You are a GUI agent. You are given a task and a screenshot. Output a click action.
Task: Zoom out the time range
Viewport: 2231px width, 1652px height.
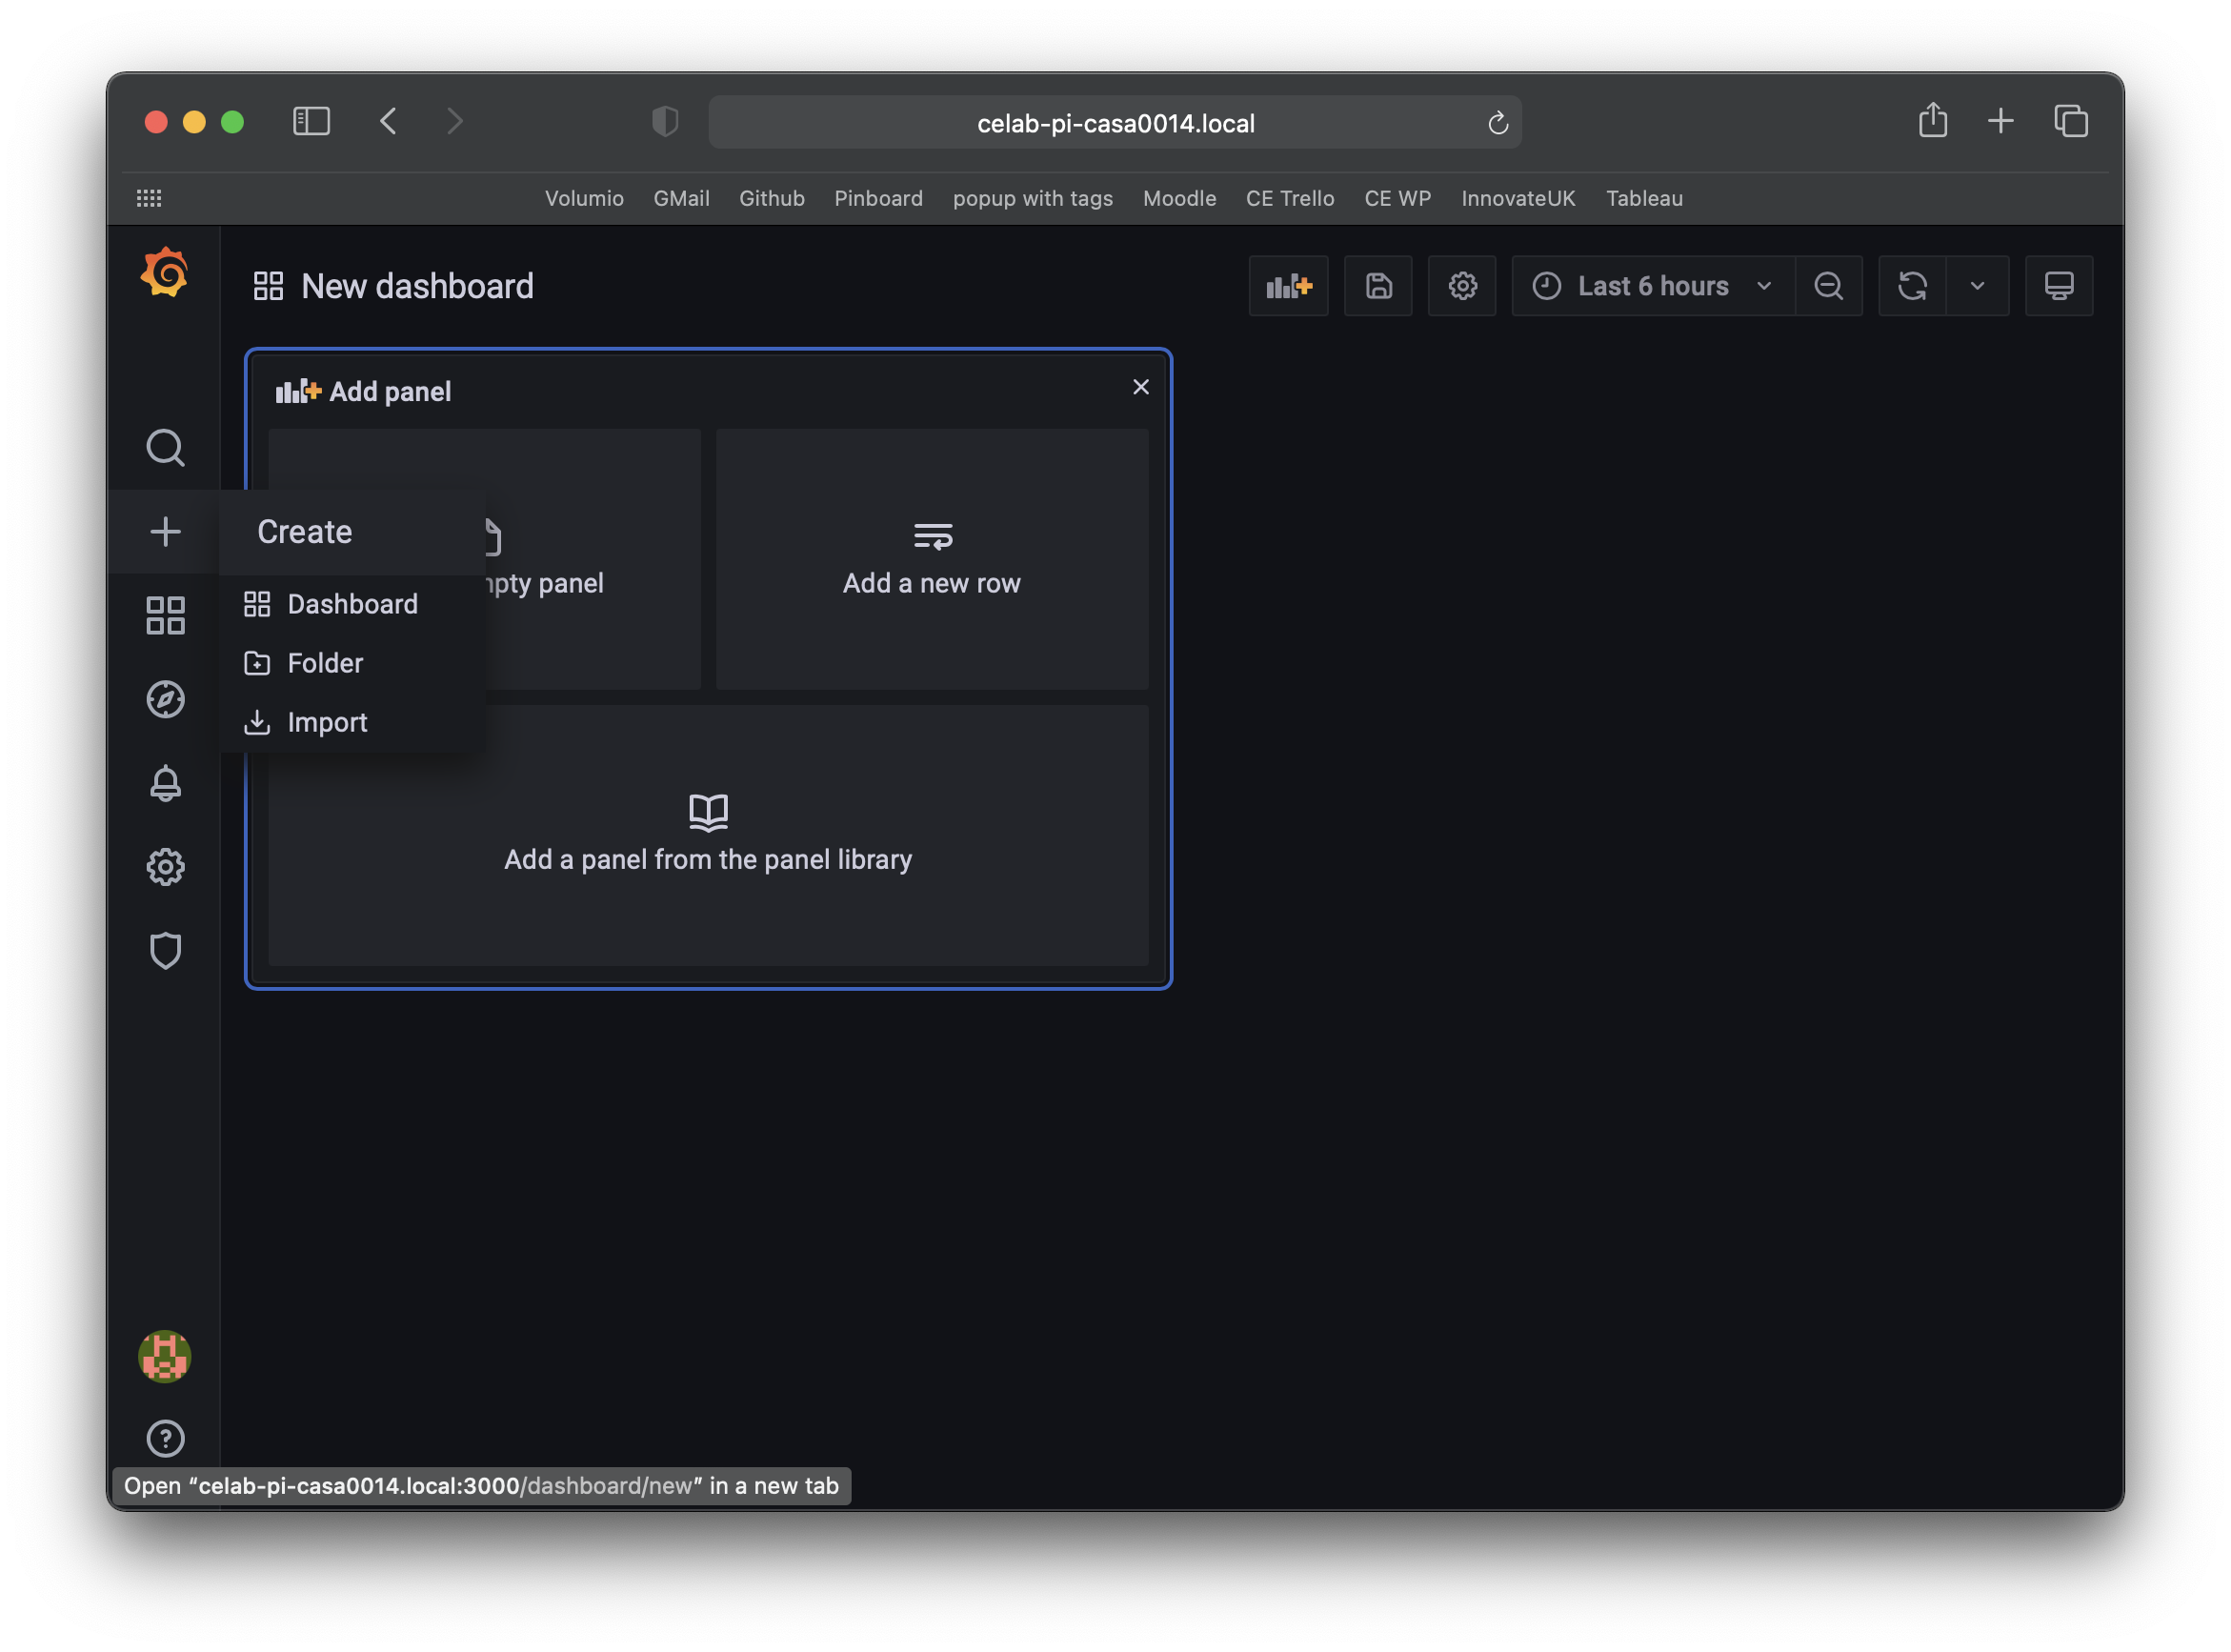point(1828,286)
